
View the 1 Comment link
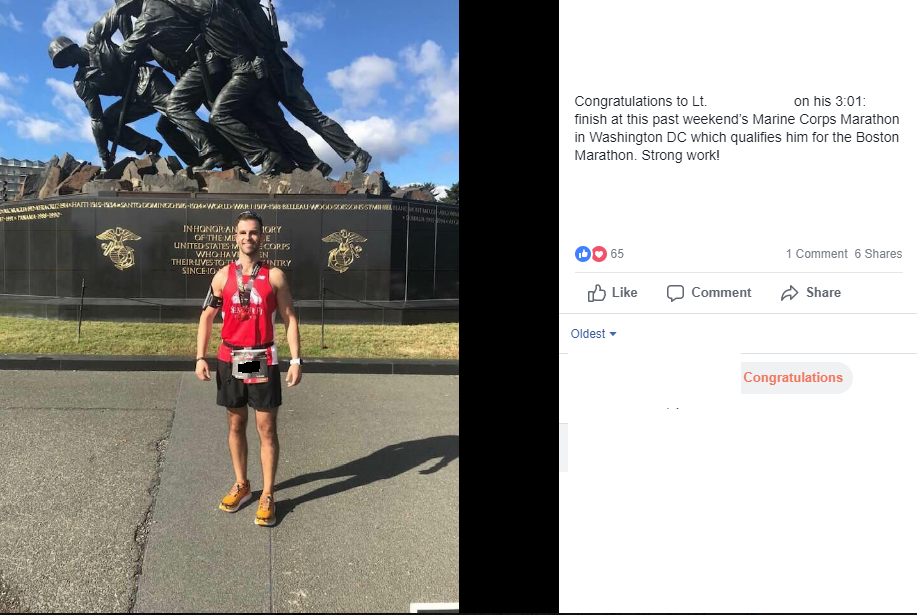816,254
